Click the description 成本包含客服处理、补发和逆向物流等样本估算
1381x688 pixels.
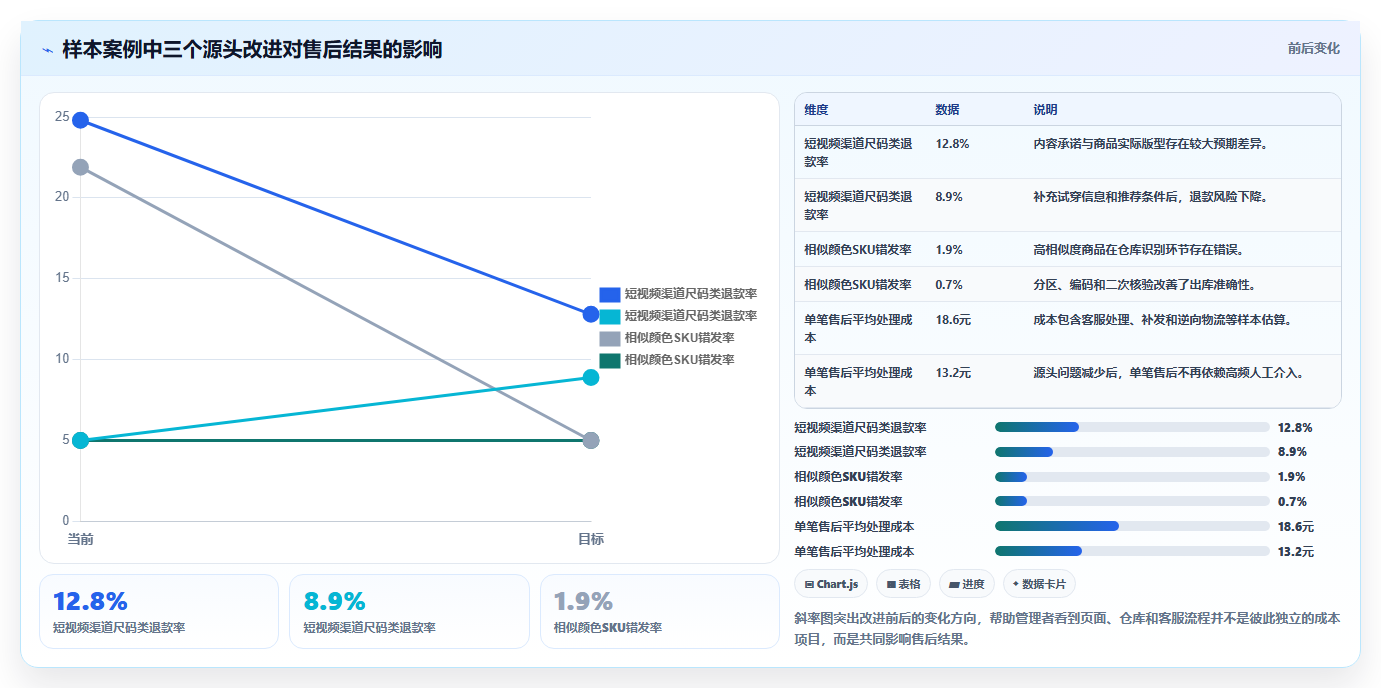pos(1162,320)
